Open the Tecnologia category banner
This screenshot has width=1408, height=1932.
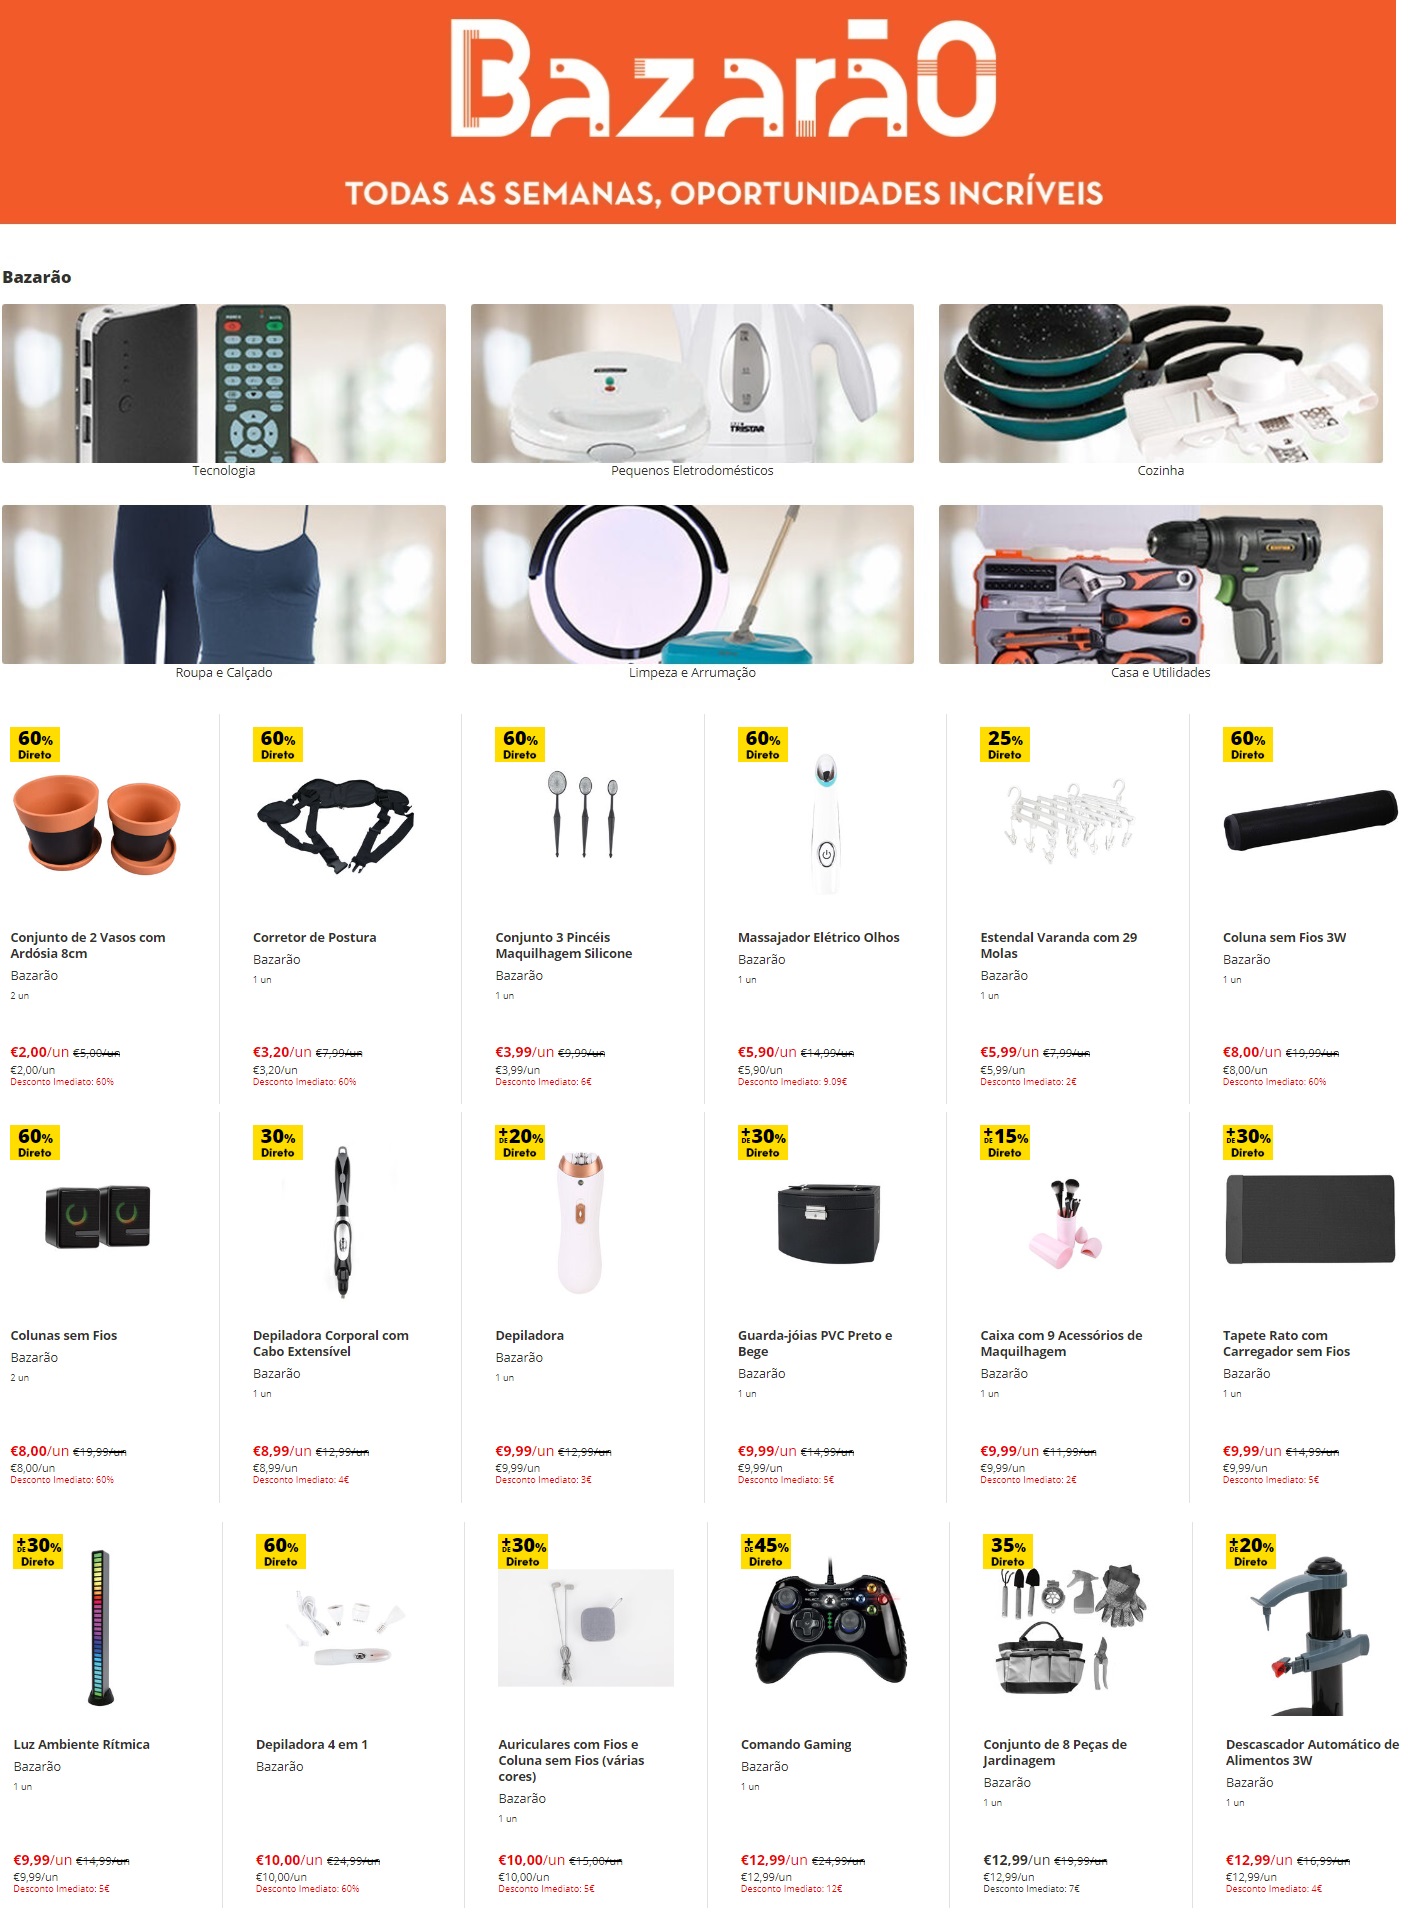(224, 383)
